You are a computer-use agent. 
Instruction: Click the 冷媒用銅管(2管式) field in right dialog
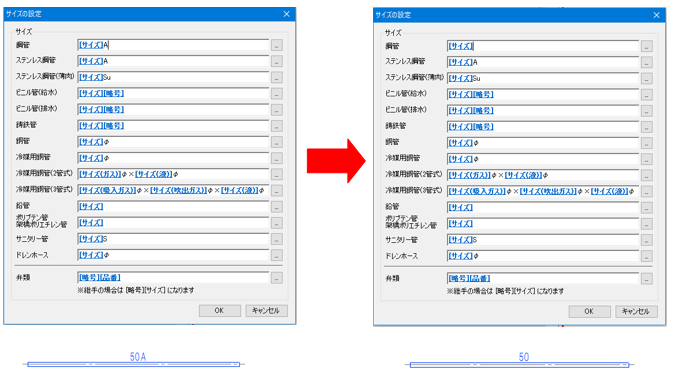[x=543, y=175]
